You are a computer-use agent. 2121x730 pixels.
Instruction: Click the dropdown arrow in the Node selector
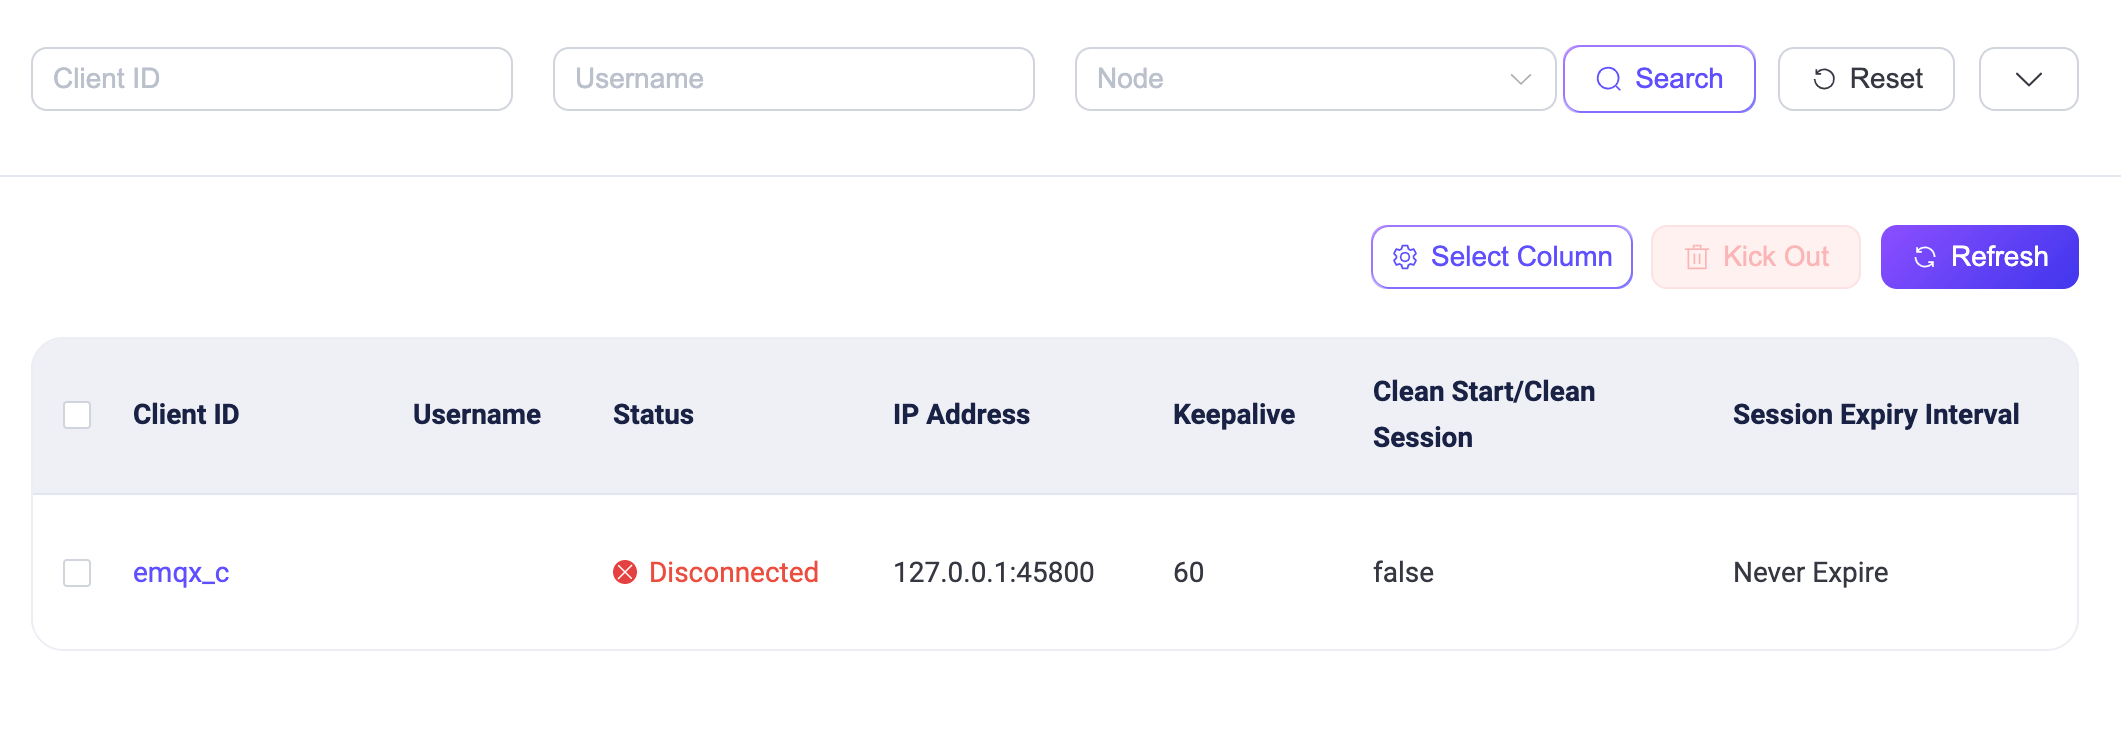pyautogui.click(x=1522, y=79)
